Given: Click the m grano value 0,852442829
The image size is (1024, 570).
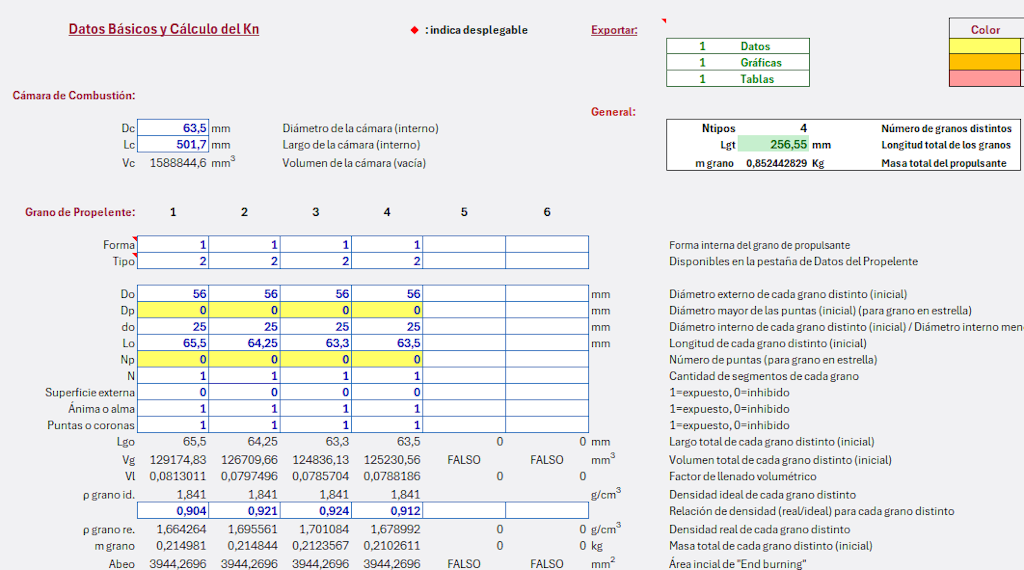Looking at the screenshot, I should pyautogui.click(x=776, y=163).
